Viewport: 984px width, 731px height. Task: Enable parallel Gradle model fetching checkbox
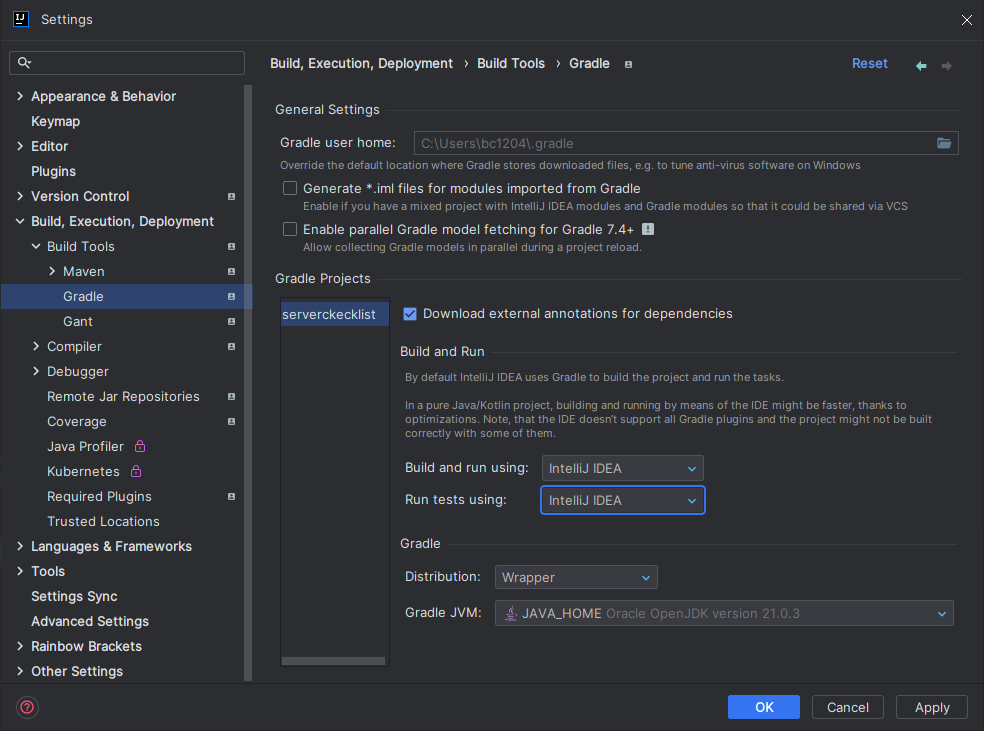click(290, 229)
